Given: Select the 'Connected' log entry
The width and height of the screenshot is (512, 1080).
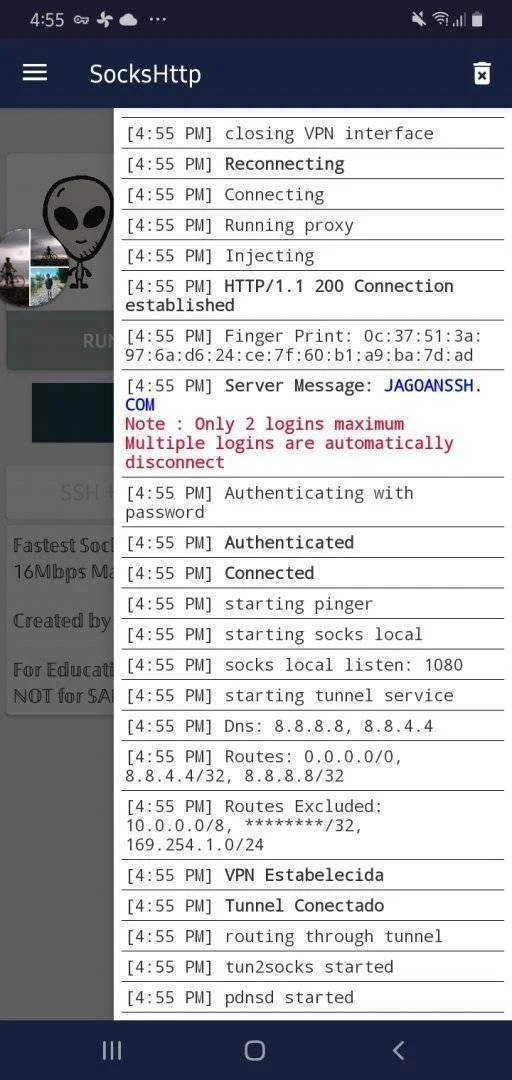Looking at the screenshot, I should pyautogui.click(x=313, y=573).
